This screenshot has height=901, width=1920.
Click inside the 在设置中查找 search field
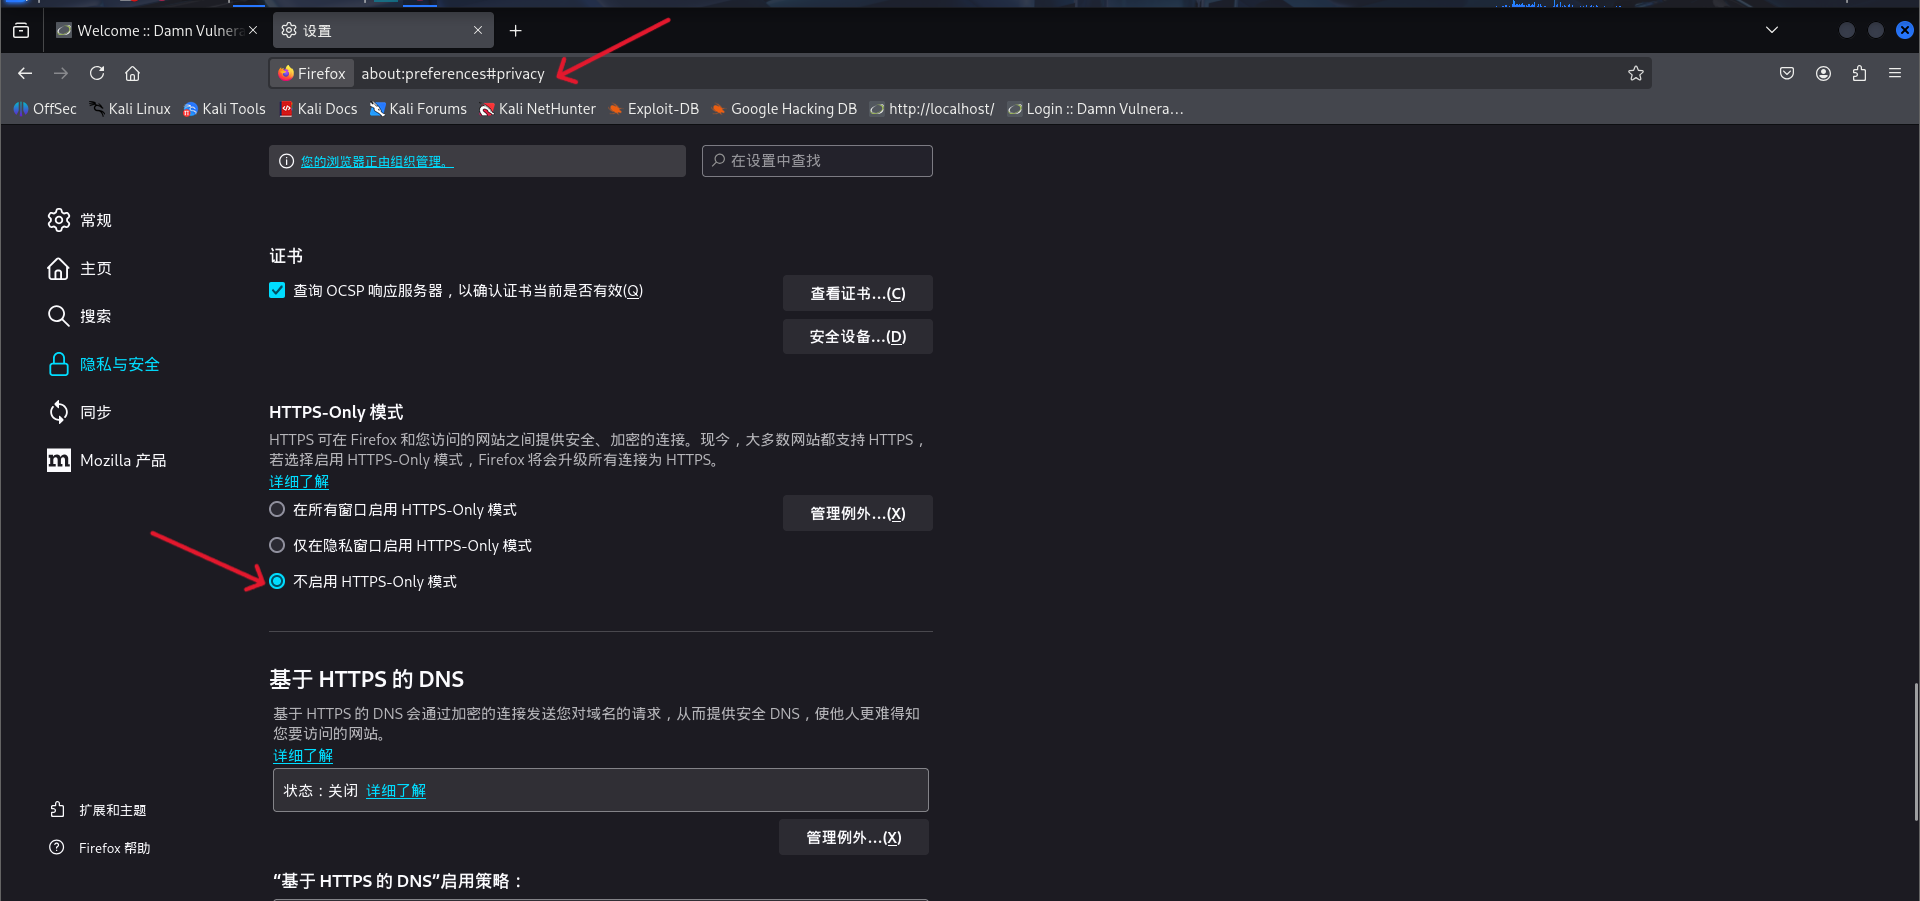[817, 160]
